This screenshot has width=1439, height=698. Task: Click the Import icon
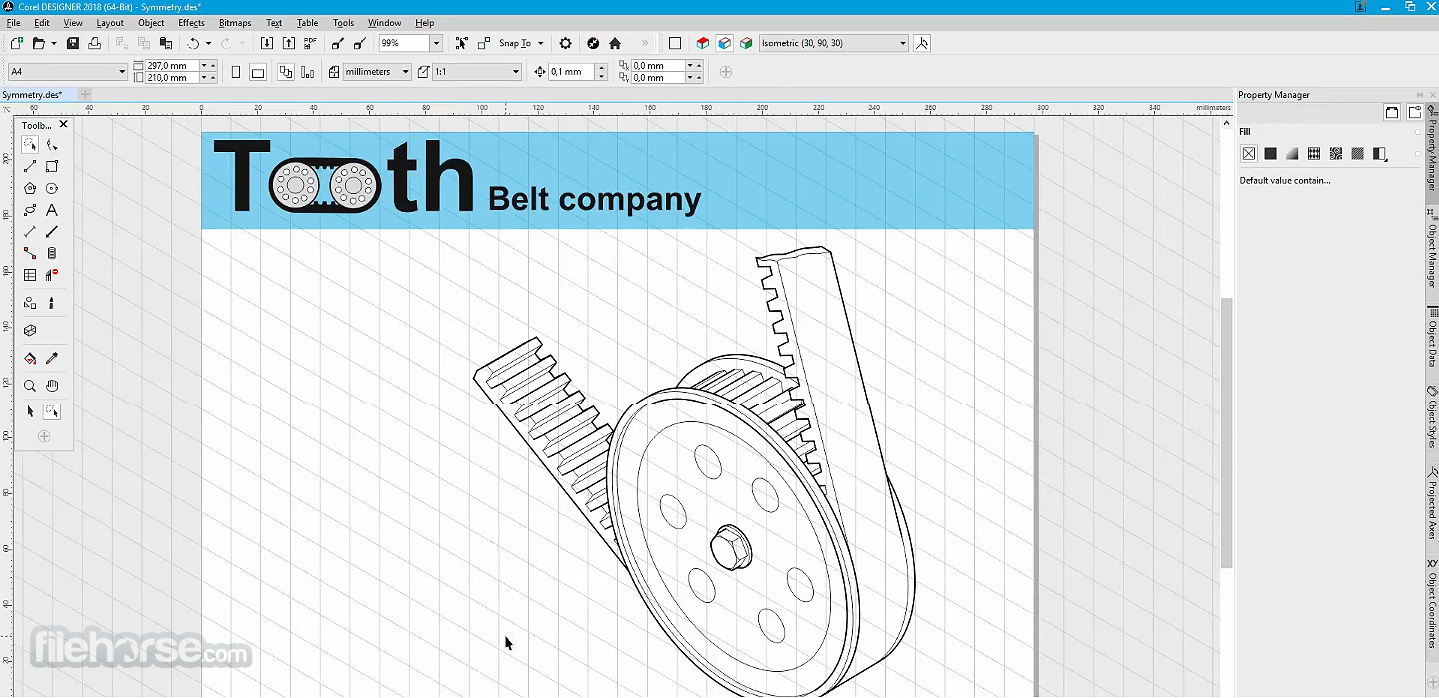tap(267, 43)
